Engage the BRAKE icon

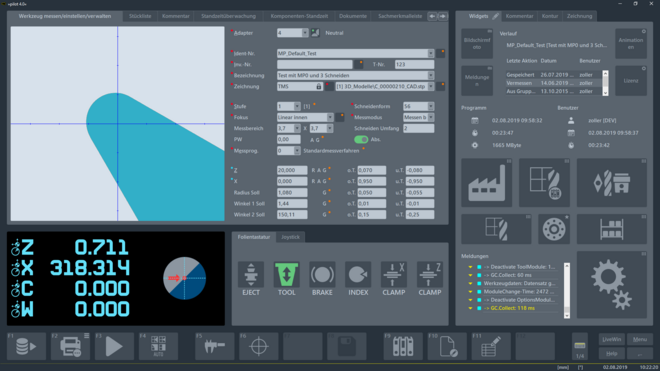click(322, 275)
